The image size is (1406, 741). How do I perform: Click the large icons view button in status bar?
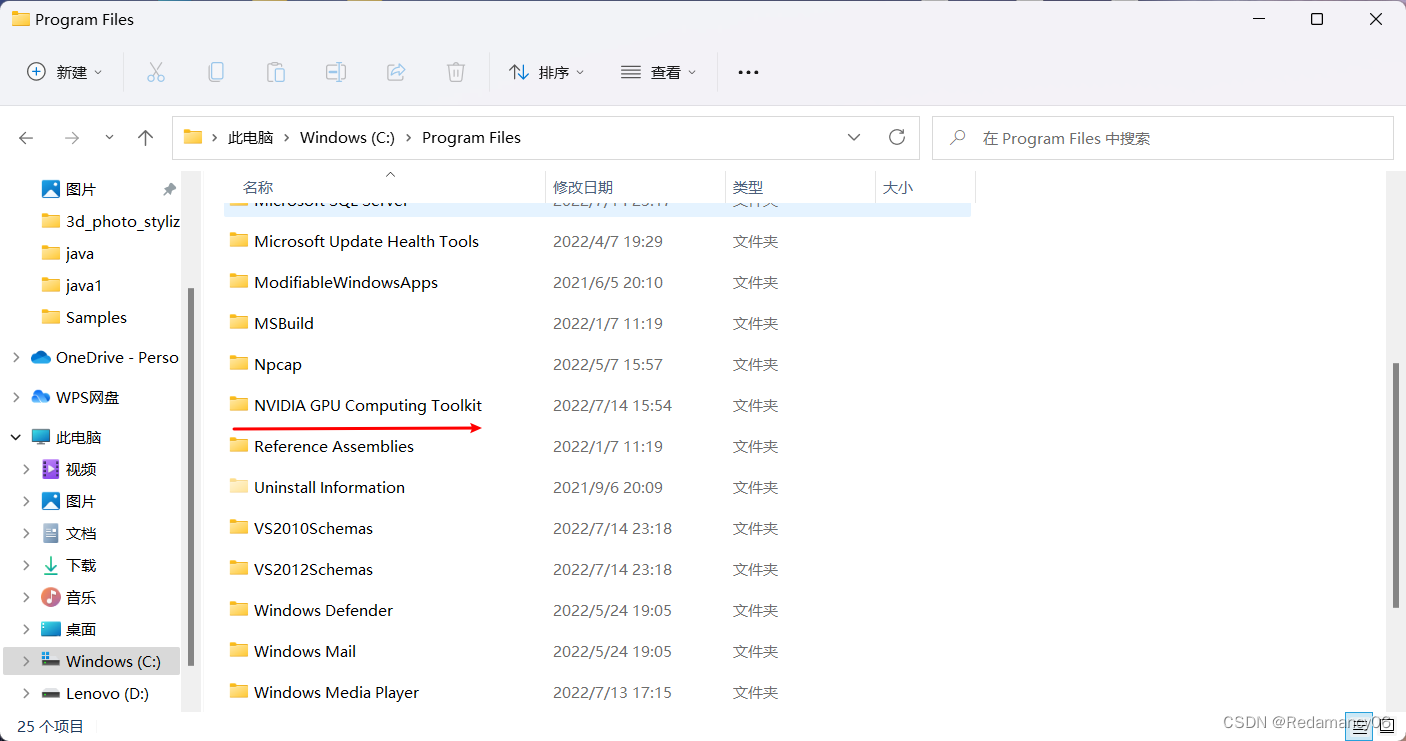click(x=1387, y=726)
